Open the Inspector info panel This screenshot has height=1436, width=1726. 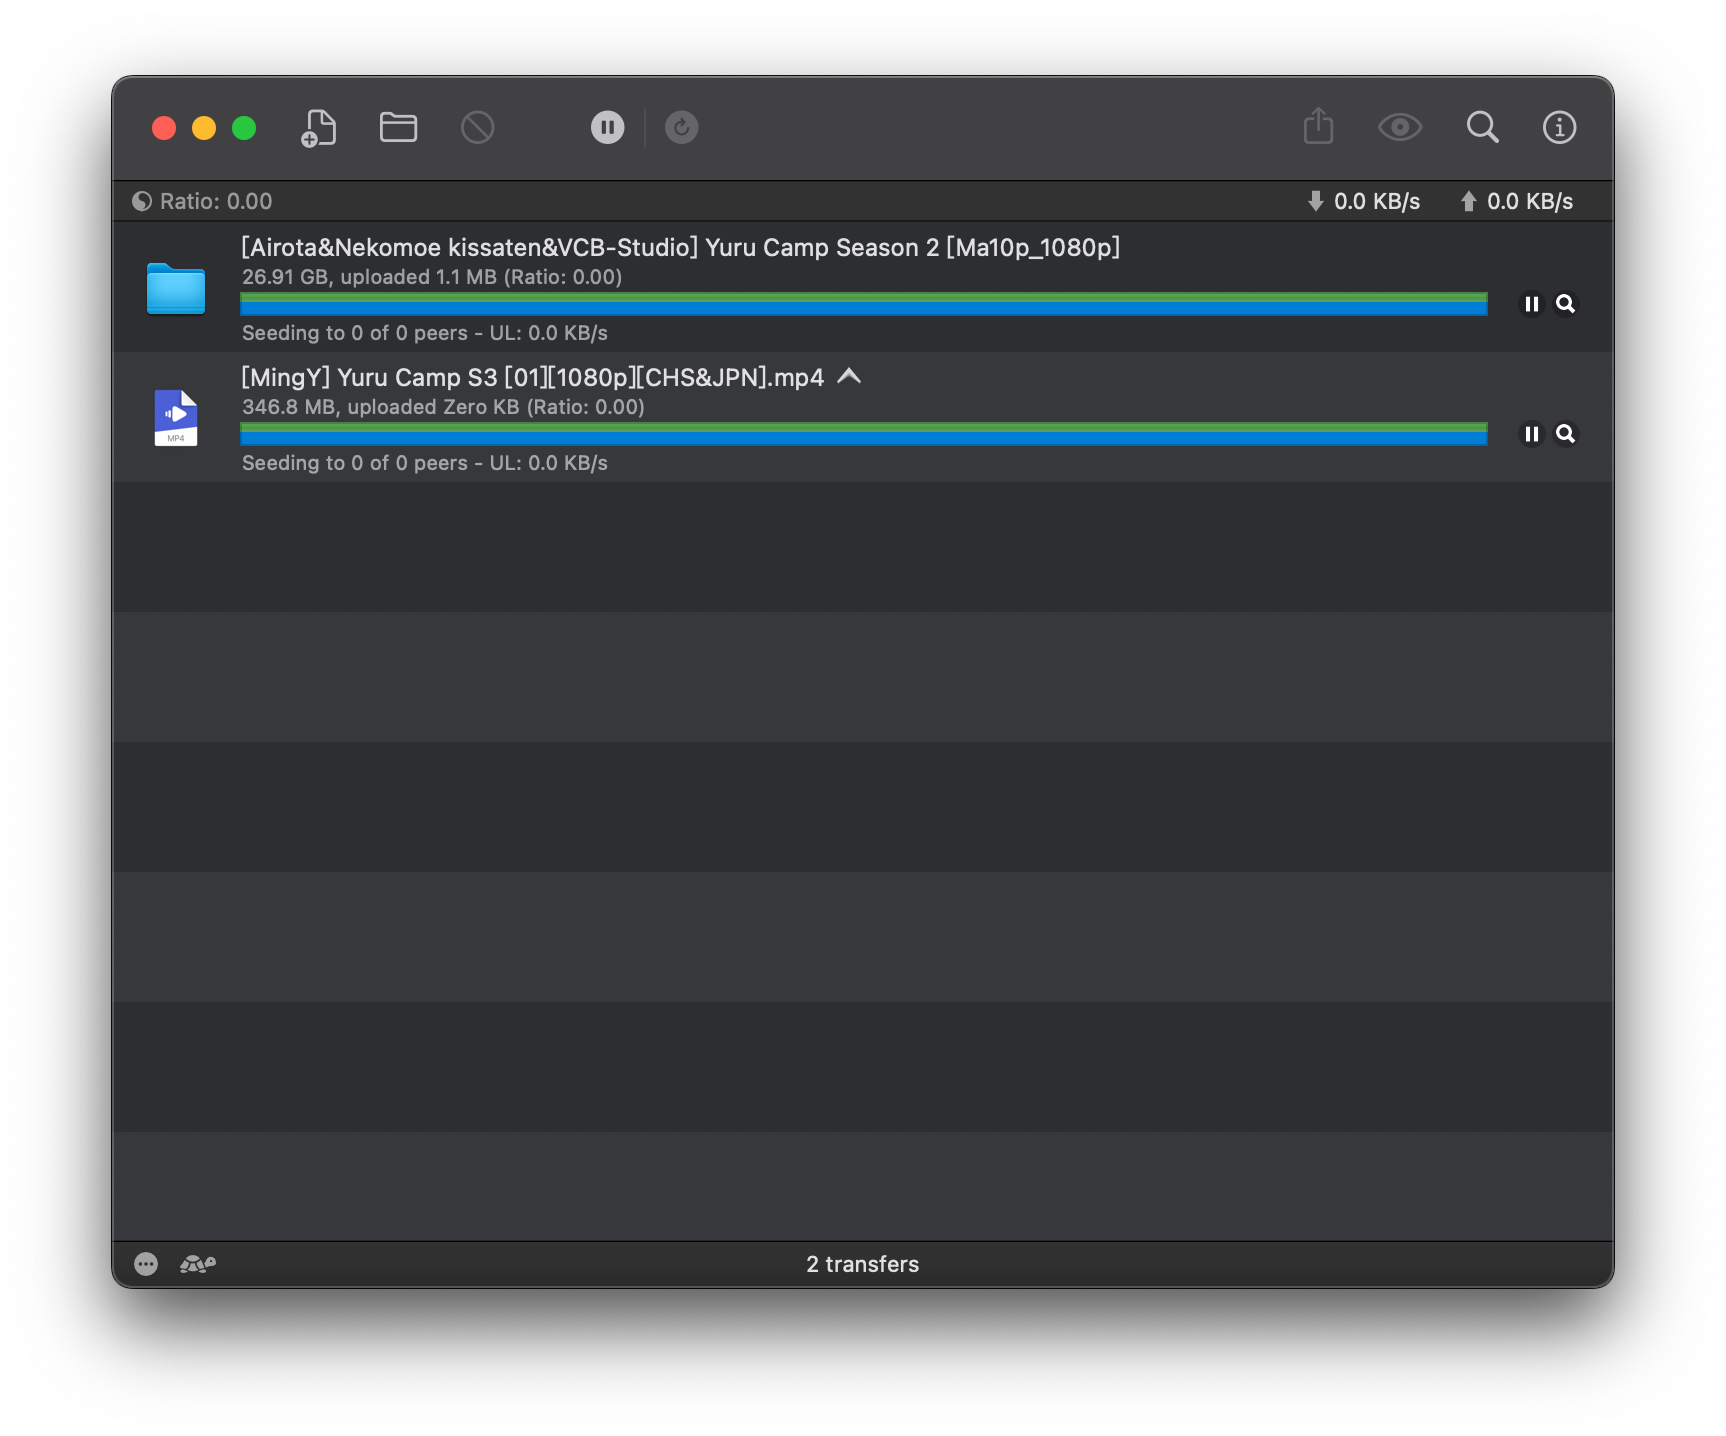1559,128
